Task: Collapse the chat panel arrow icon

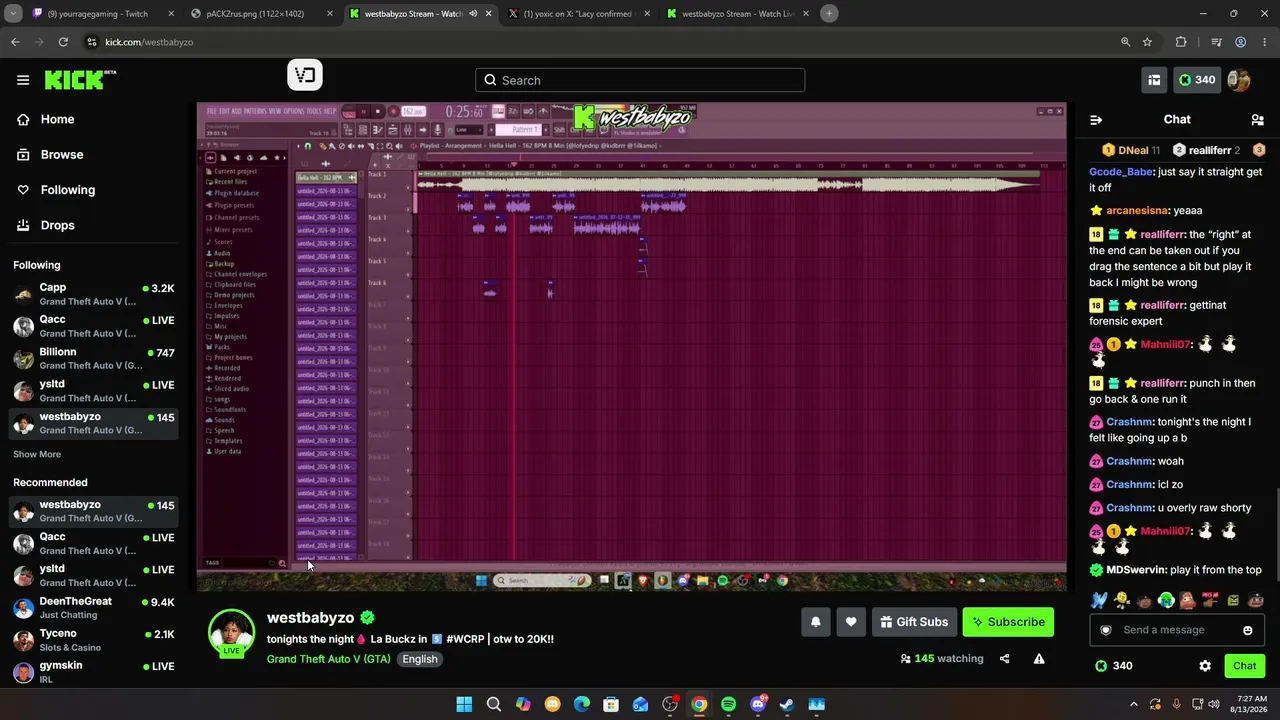Action: coord(1096,120)
